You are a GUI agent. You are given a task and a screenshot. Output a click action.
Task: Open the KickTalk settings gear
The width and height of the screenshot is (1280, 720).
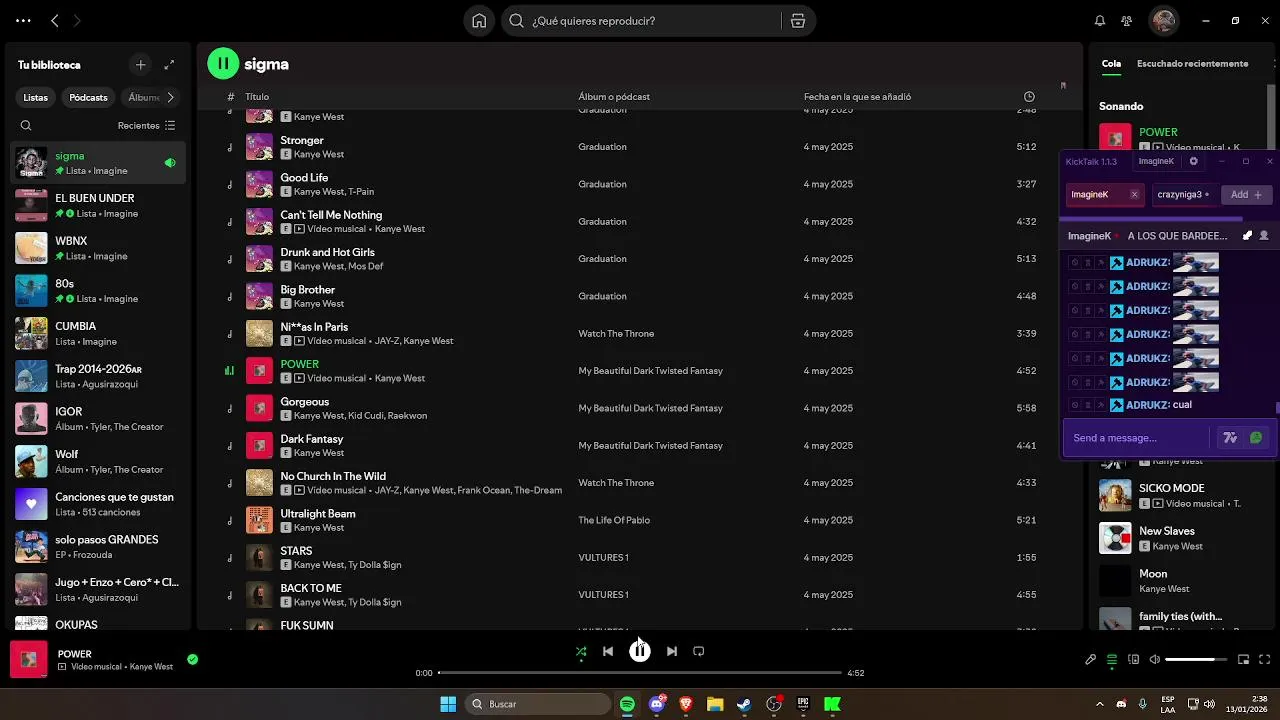(1193, 161)
